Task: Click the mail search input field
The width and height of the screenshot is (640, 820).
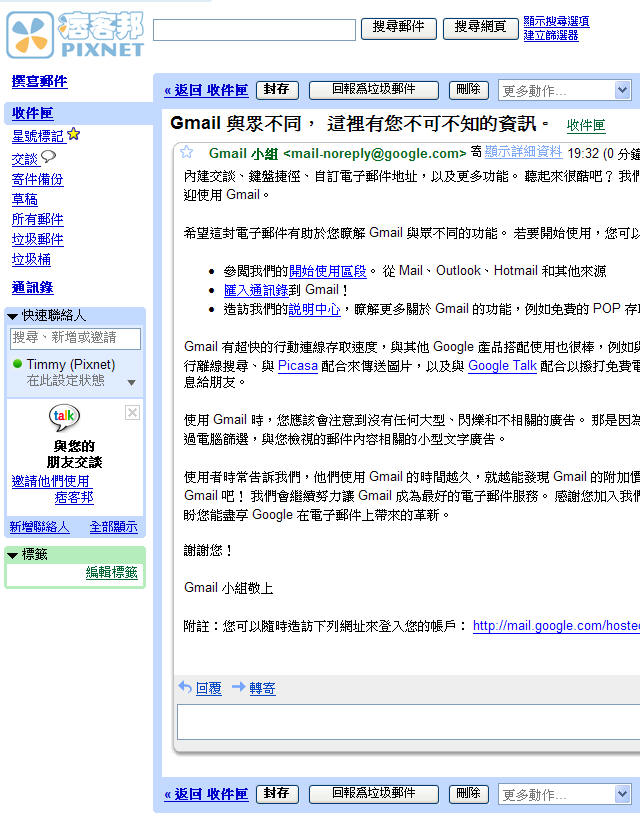Action: [254, 29]
